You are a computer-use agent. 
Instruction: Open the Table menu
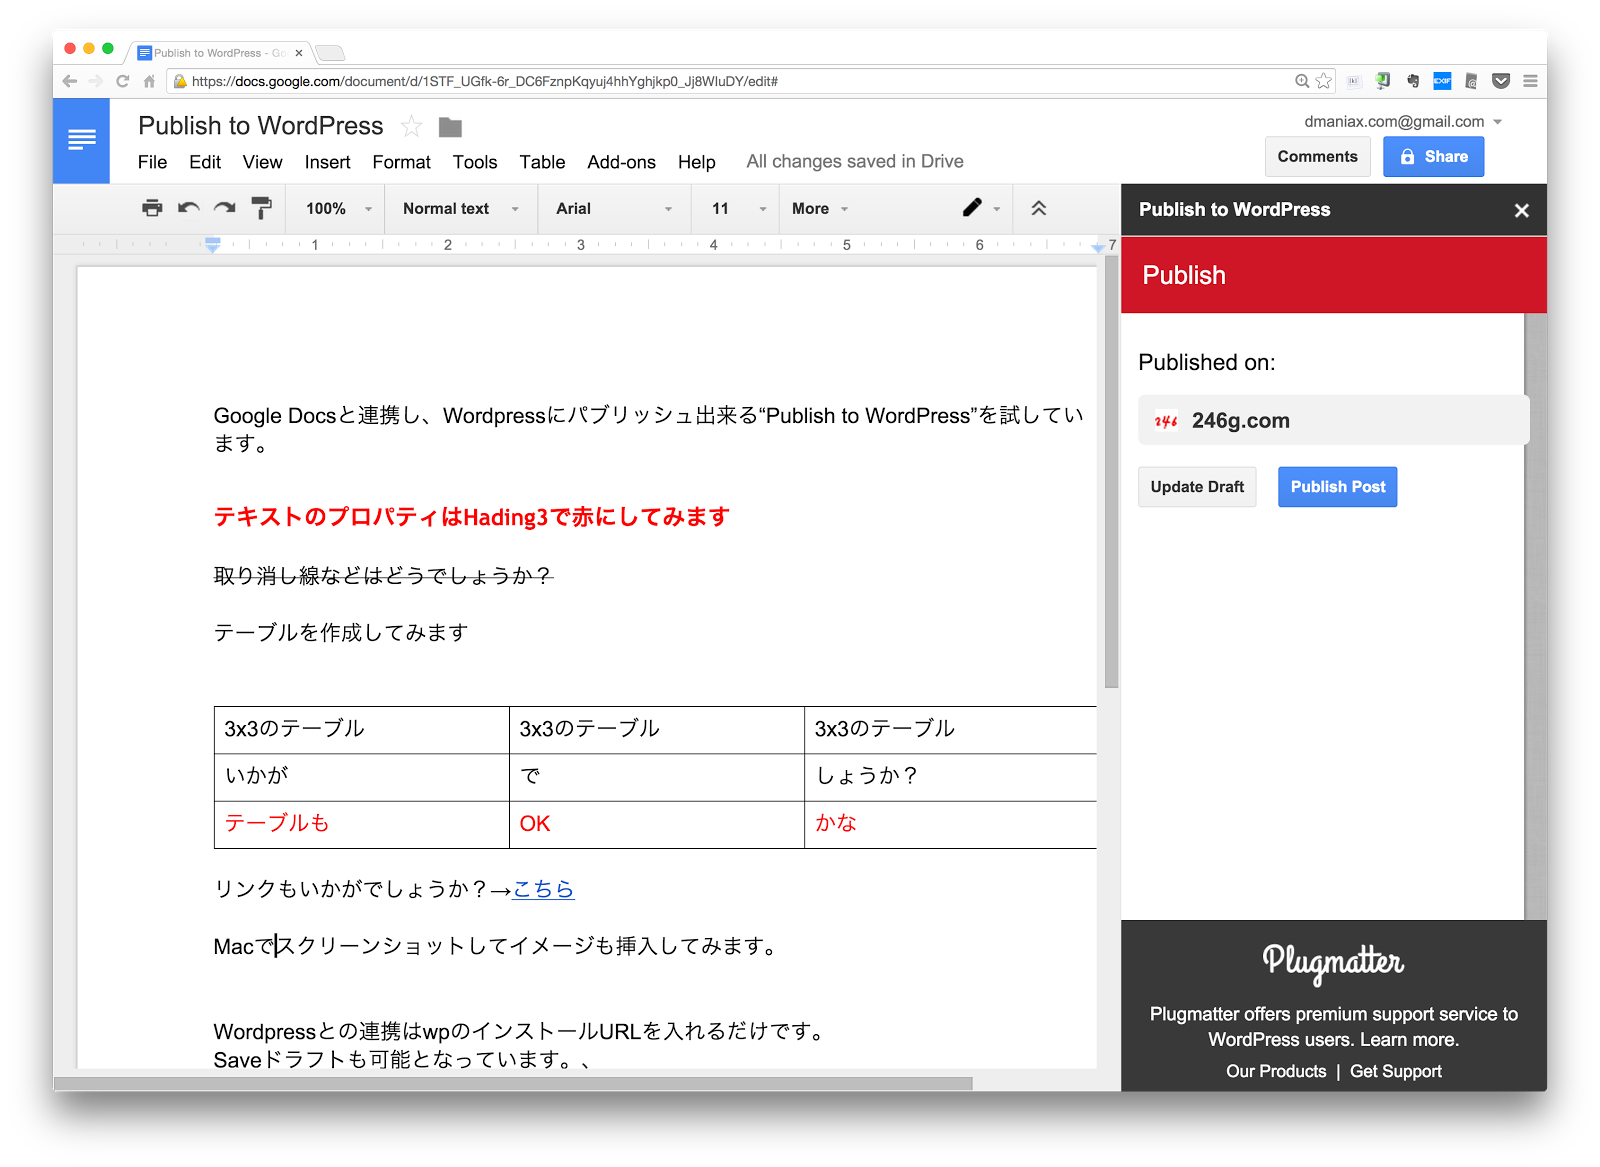pos(542,162)
